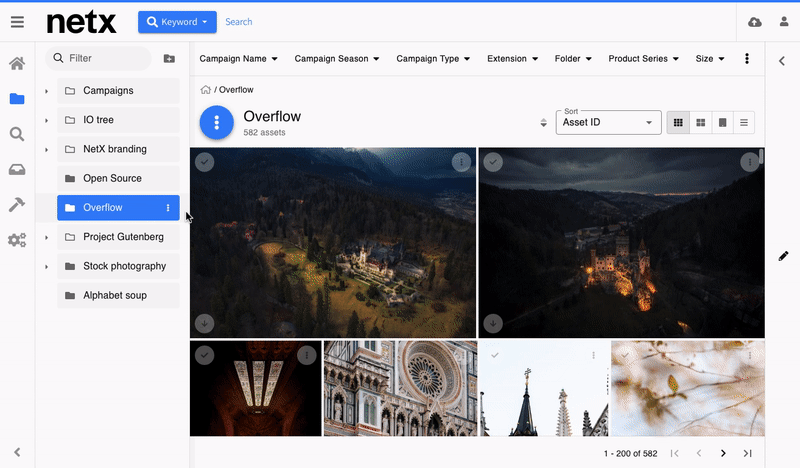Select the Project Gutenberg folder

(118, 237)
